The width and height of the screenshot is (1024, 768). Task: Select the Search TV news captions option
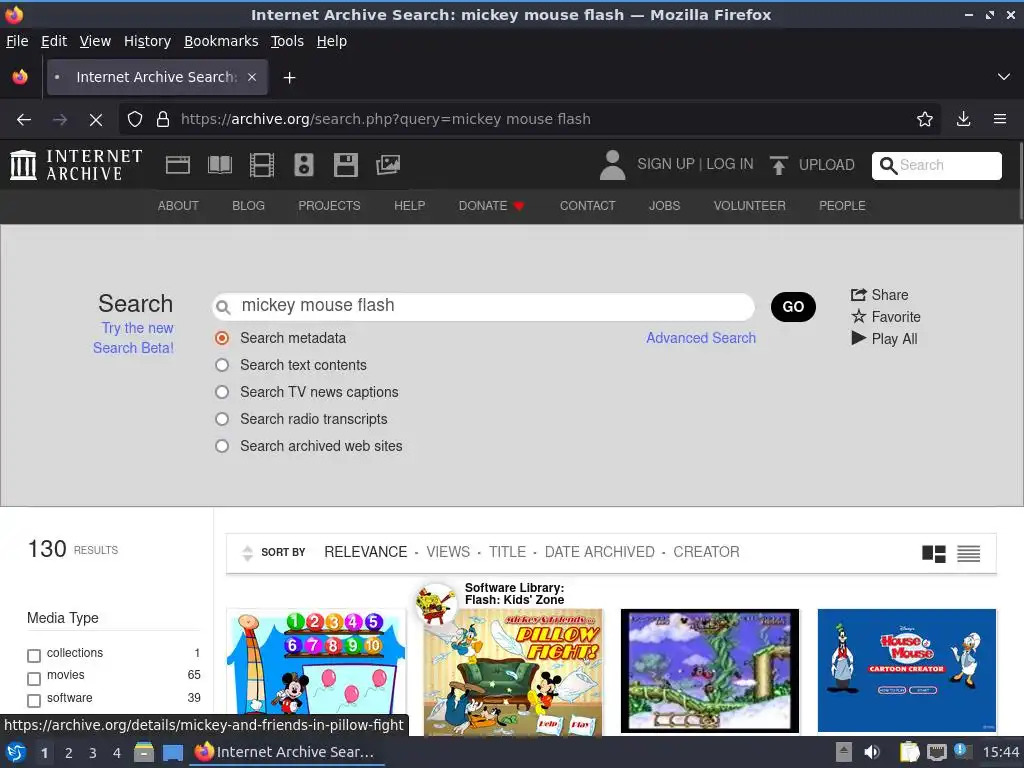[x=222, y=392]
